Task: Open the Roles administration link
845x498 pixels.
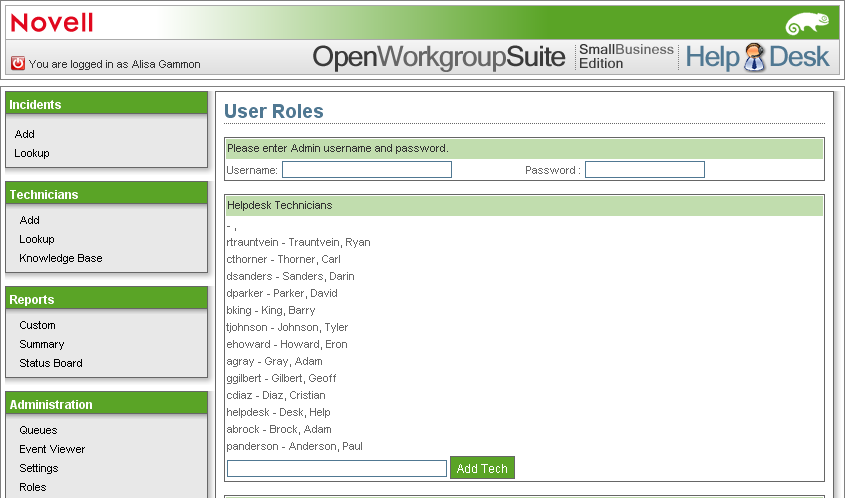Action: [x=32, y=487]
